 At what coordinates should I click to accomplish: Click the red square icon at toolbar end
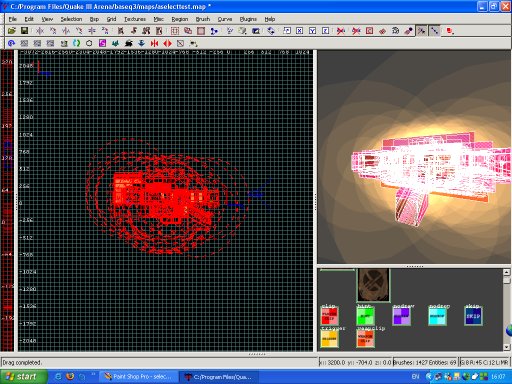pyautogui.click(x=450, y=31)
